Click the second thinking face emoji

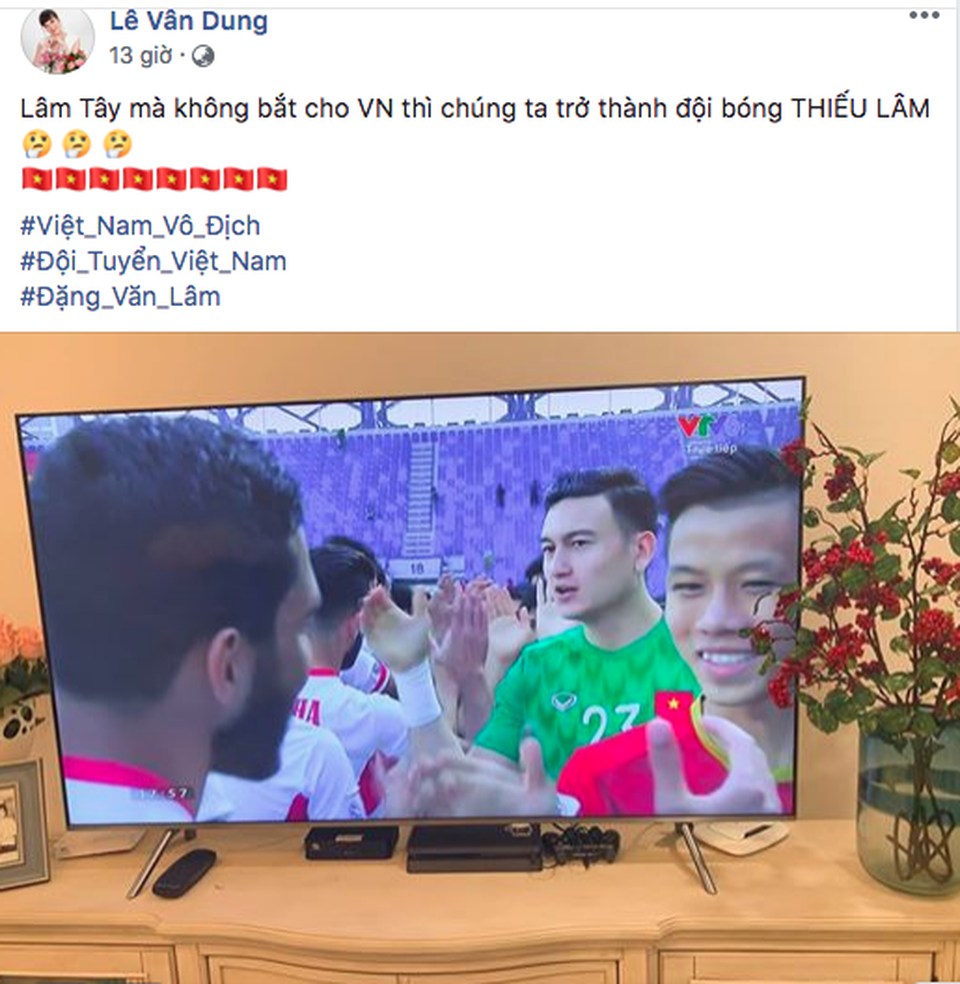coord(77,144)
